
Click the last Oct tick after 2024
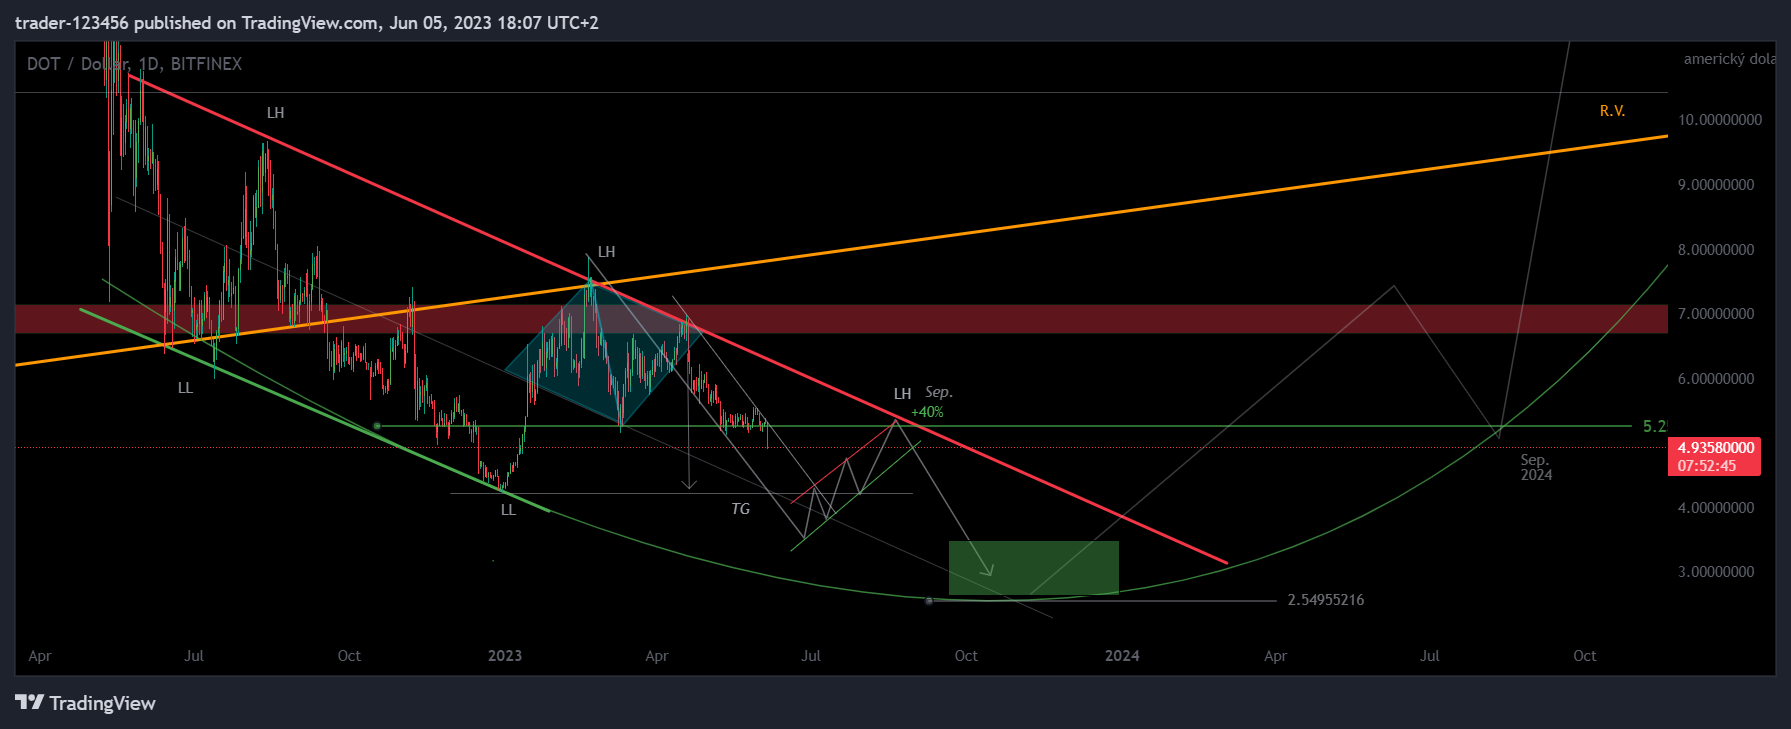click(x=1585, y=656)
